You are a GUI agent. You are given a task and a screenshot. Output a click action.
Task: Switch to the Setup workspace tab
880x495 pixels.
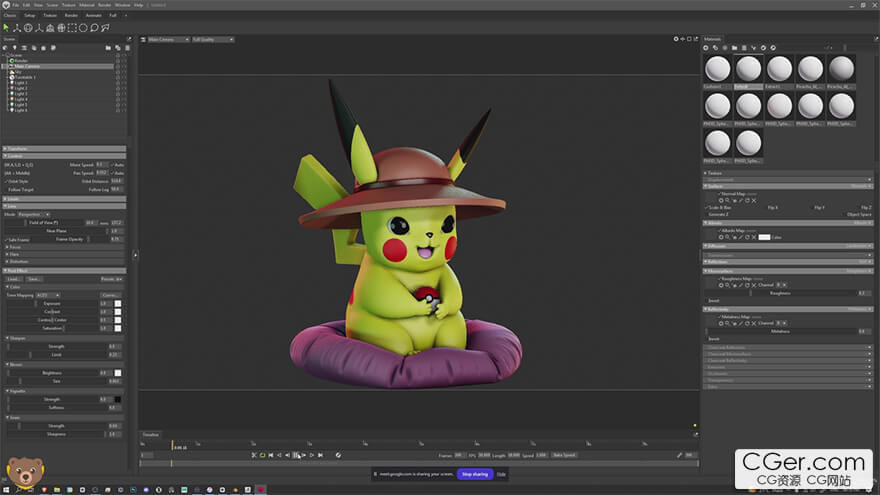point(29,16)
